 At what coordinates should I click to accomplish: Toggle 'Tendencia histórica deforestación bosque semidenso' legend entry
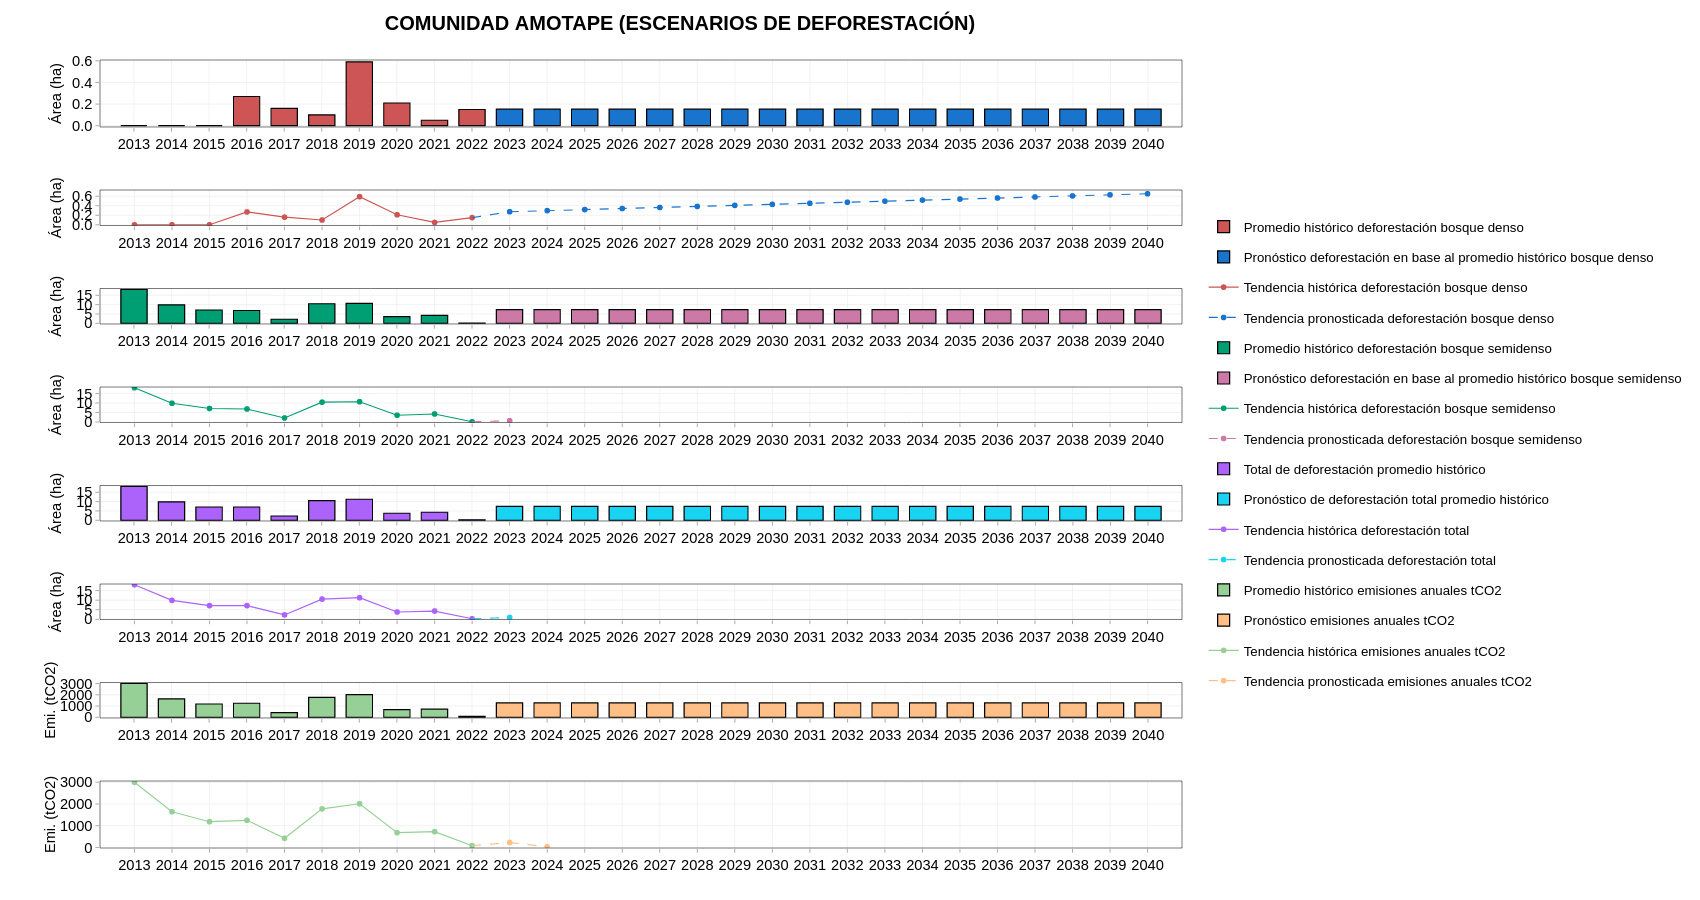click(1399, 409)
